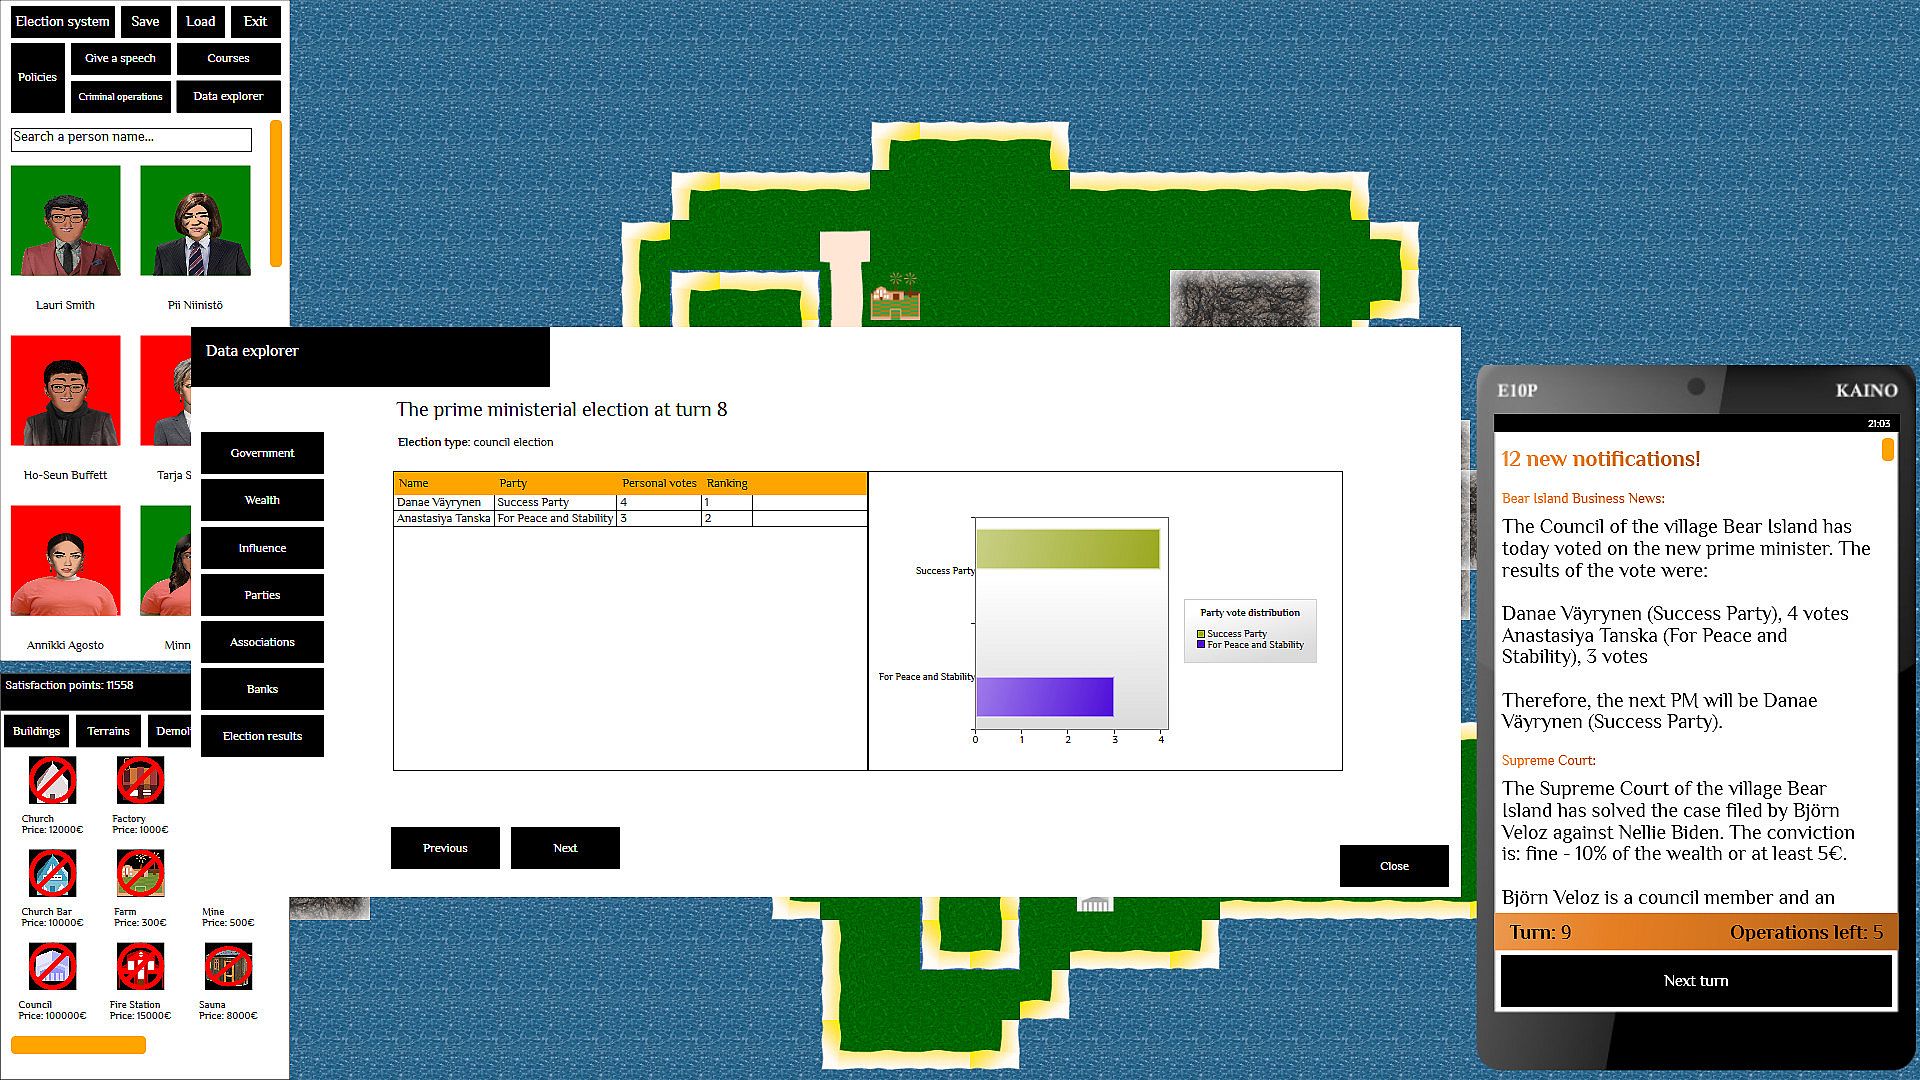Open Pii Niinistö's portrait
1920x1080 pixels.
pos(195,221)
